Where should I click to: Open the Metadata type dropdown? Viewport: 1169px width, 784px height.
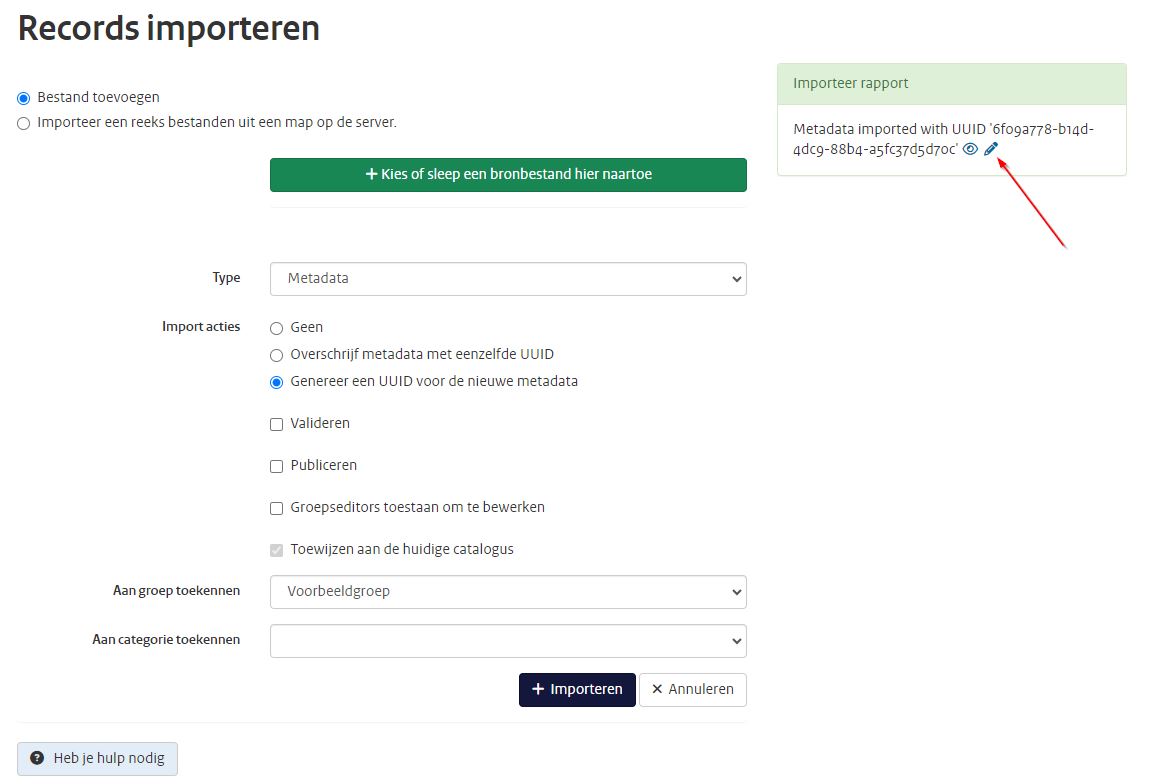pyautogui.click(x=508, y=279)
